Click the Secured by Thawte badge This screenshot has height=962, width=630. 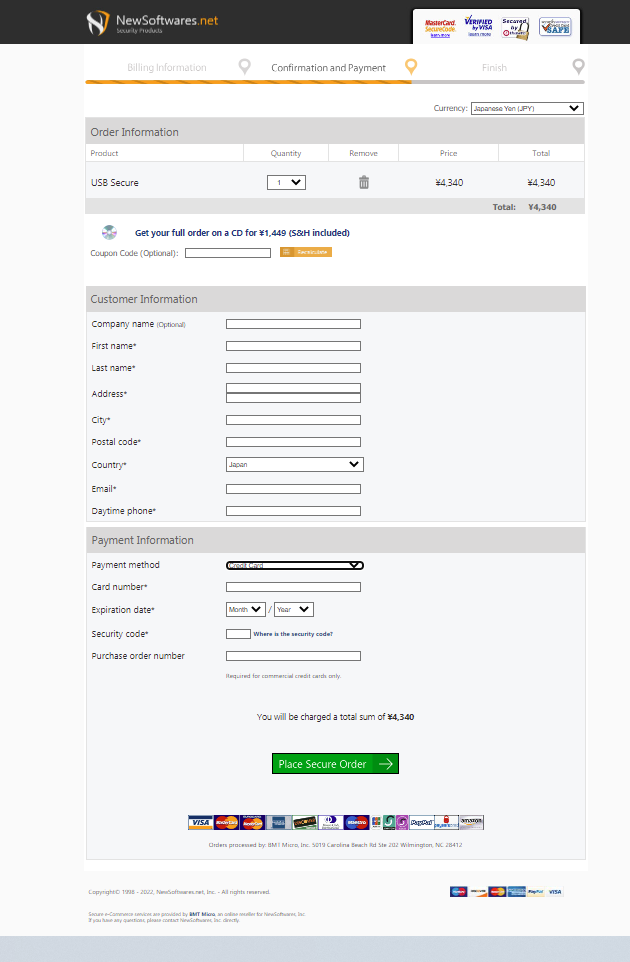coord(516,27)
